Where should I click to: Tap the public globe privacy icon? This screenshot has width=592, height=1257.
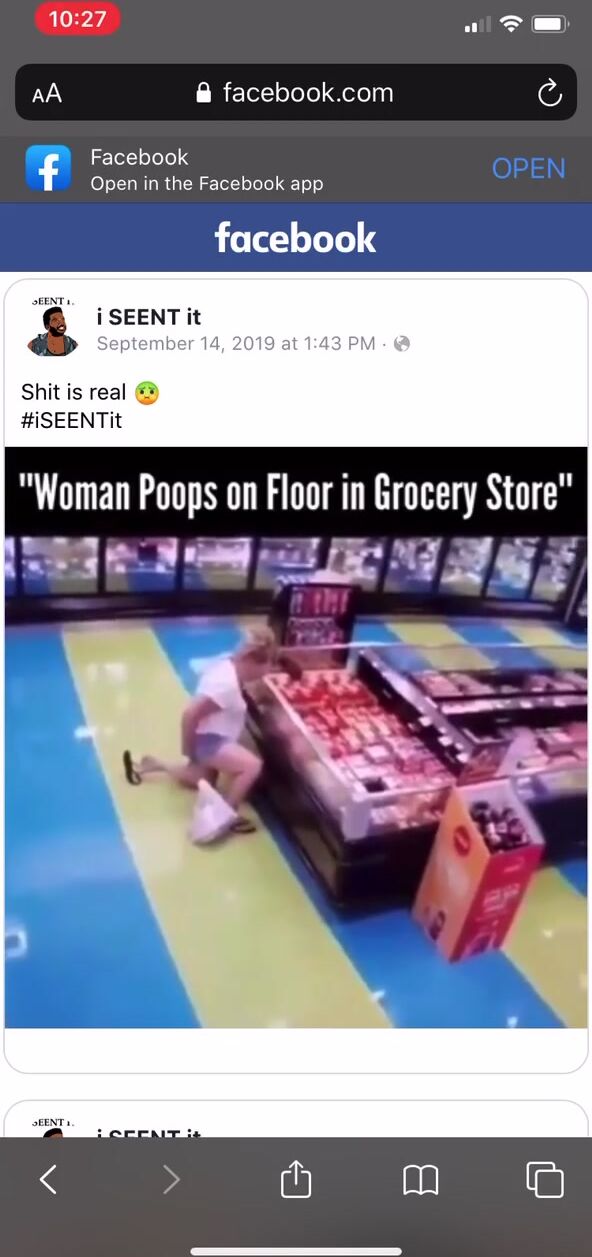click(402, 344)
